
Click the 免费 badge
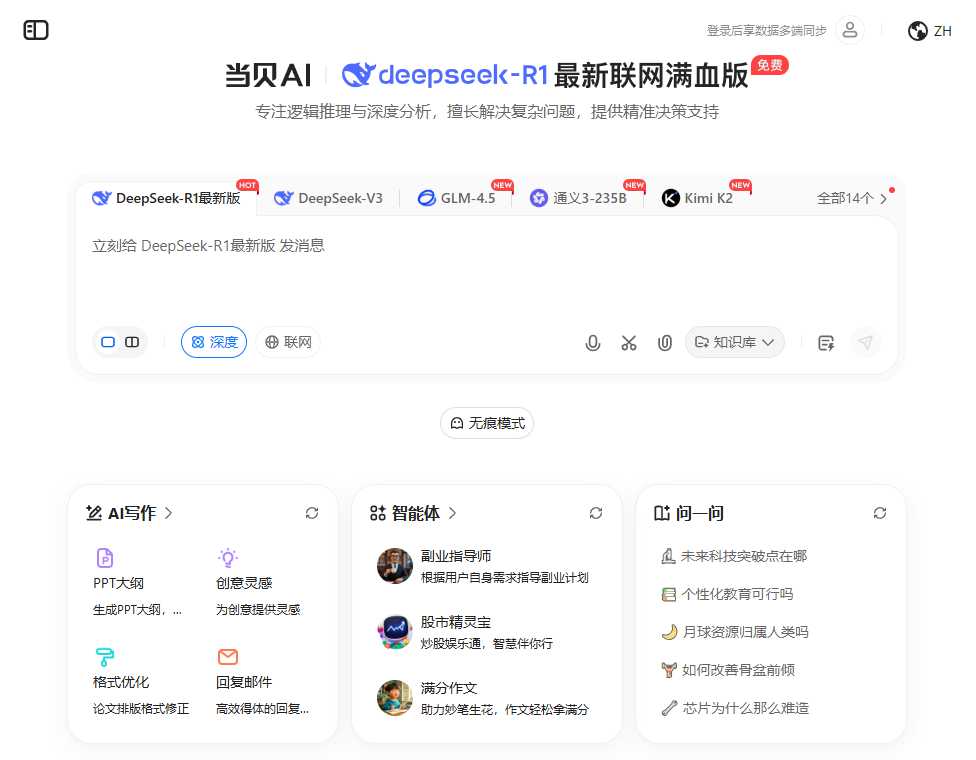[769, 65]
